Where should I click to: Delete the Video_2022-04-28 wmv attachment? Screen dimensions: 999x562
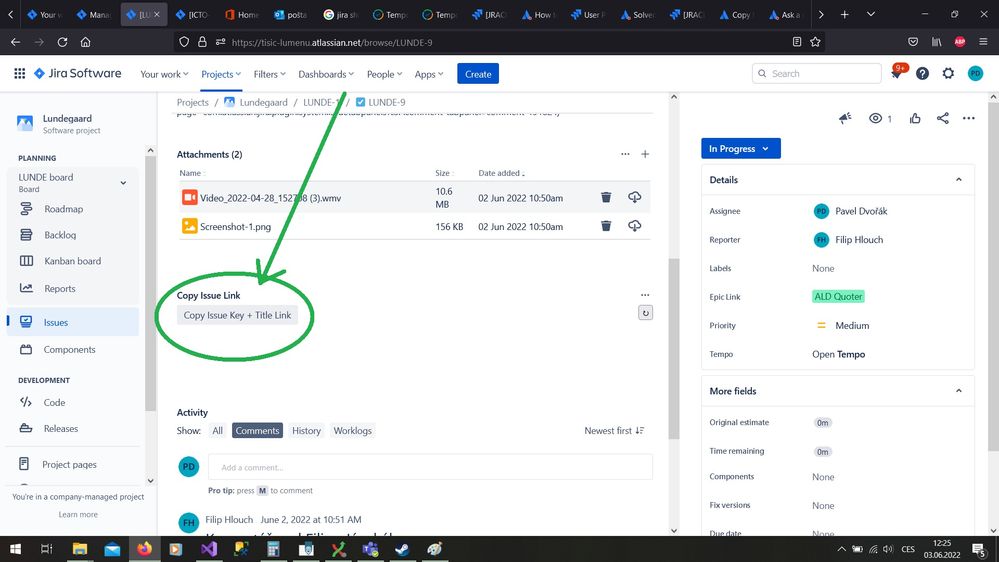click(x=606, y=198)
